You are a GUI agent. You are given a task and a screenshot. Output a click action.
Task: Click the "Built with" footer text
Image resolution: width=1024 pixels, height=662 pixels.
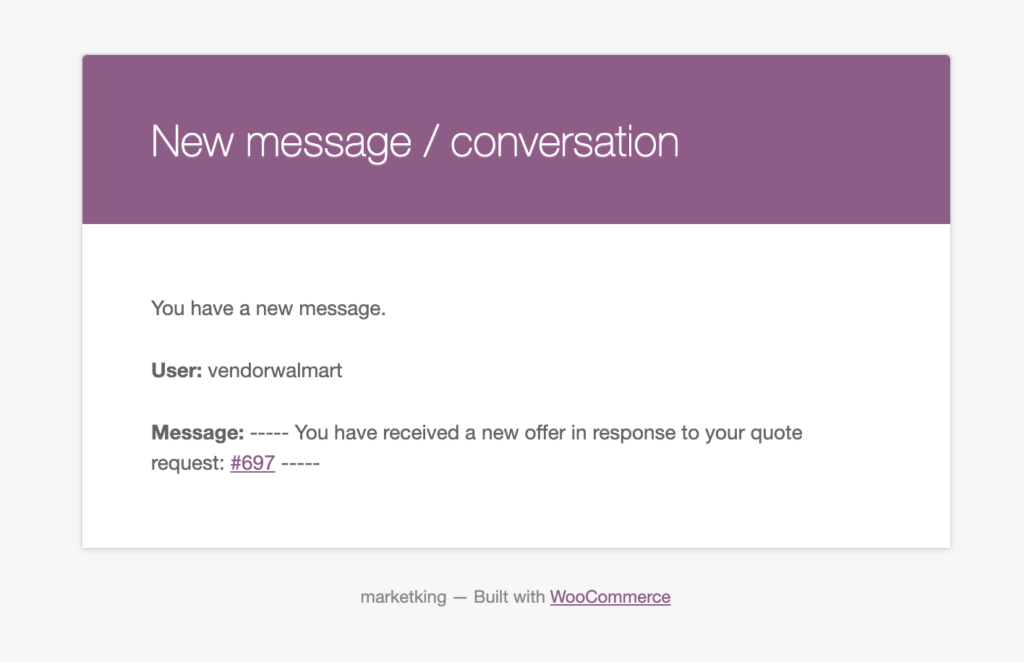(x=509, y=597)
